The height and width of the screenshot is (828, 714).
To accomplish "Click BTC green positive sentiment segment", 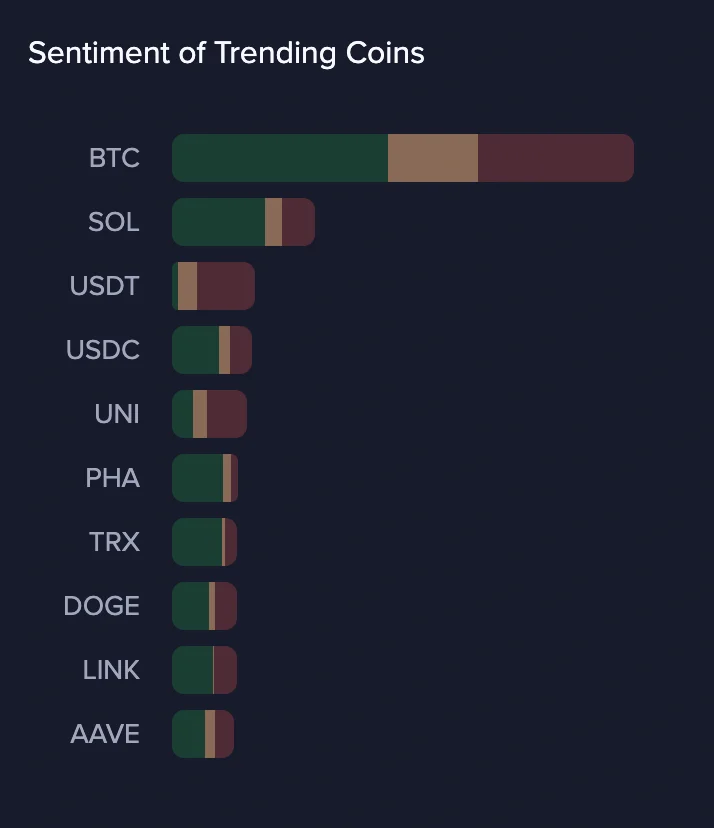I will pyautogui.click(x=280, y=158).
